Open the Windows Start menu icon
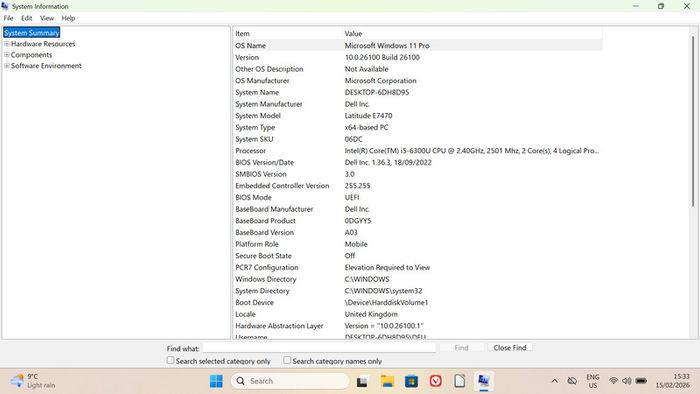Image resolution: width=700 pixels, height=394 pixels. (216, 381)
